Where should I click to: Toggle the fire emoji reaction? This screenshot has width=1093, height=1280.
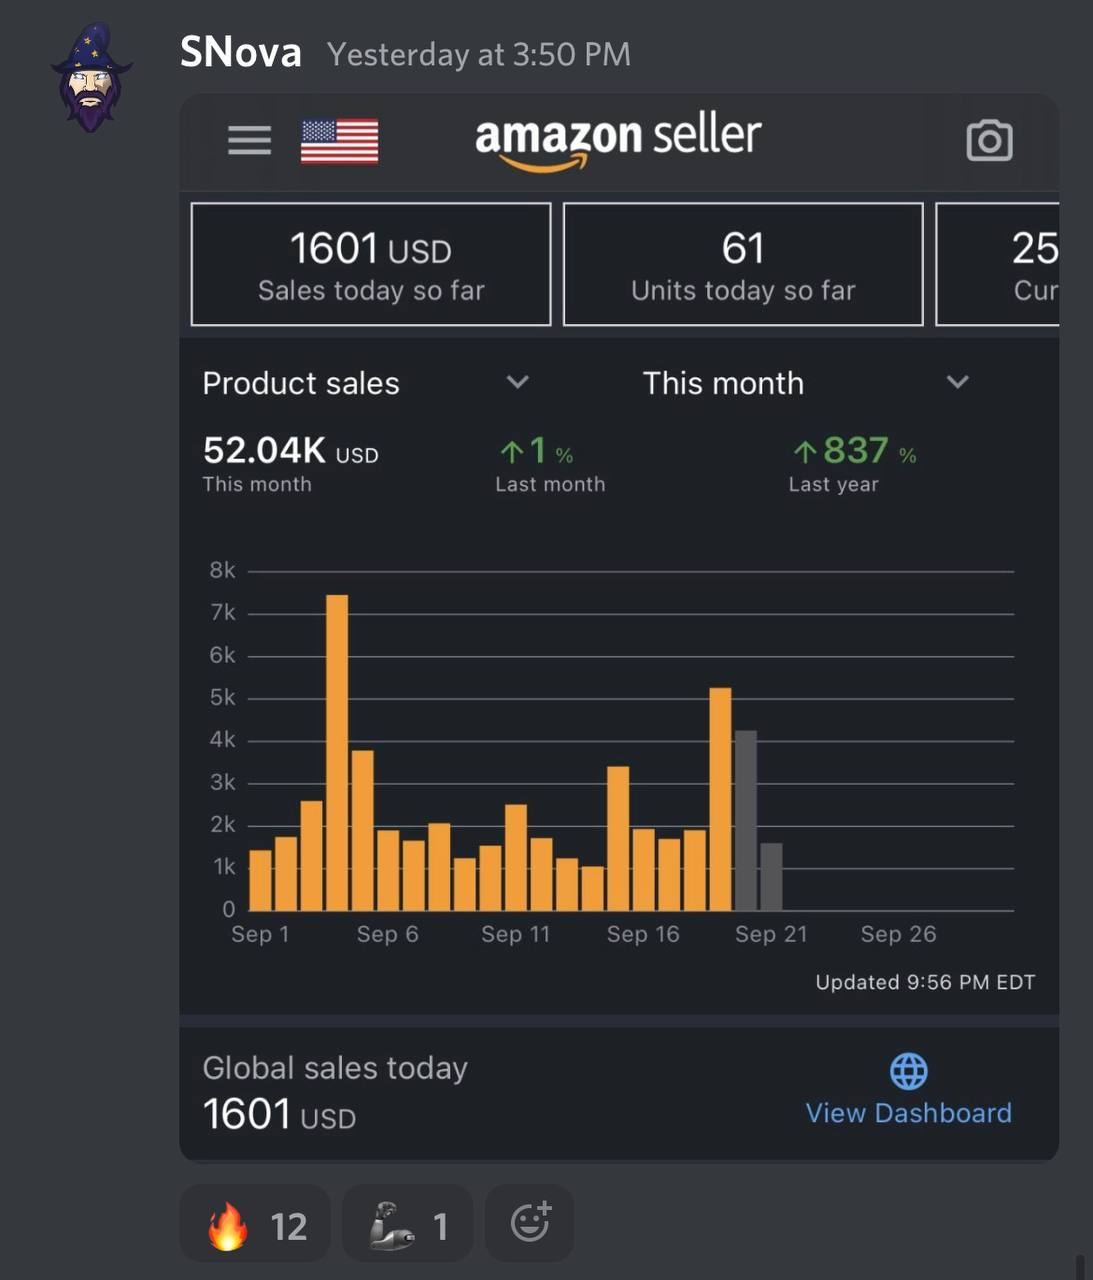[254, 1223]
